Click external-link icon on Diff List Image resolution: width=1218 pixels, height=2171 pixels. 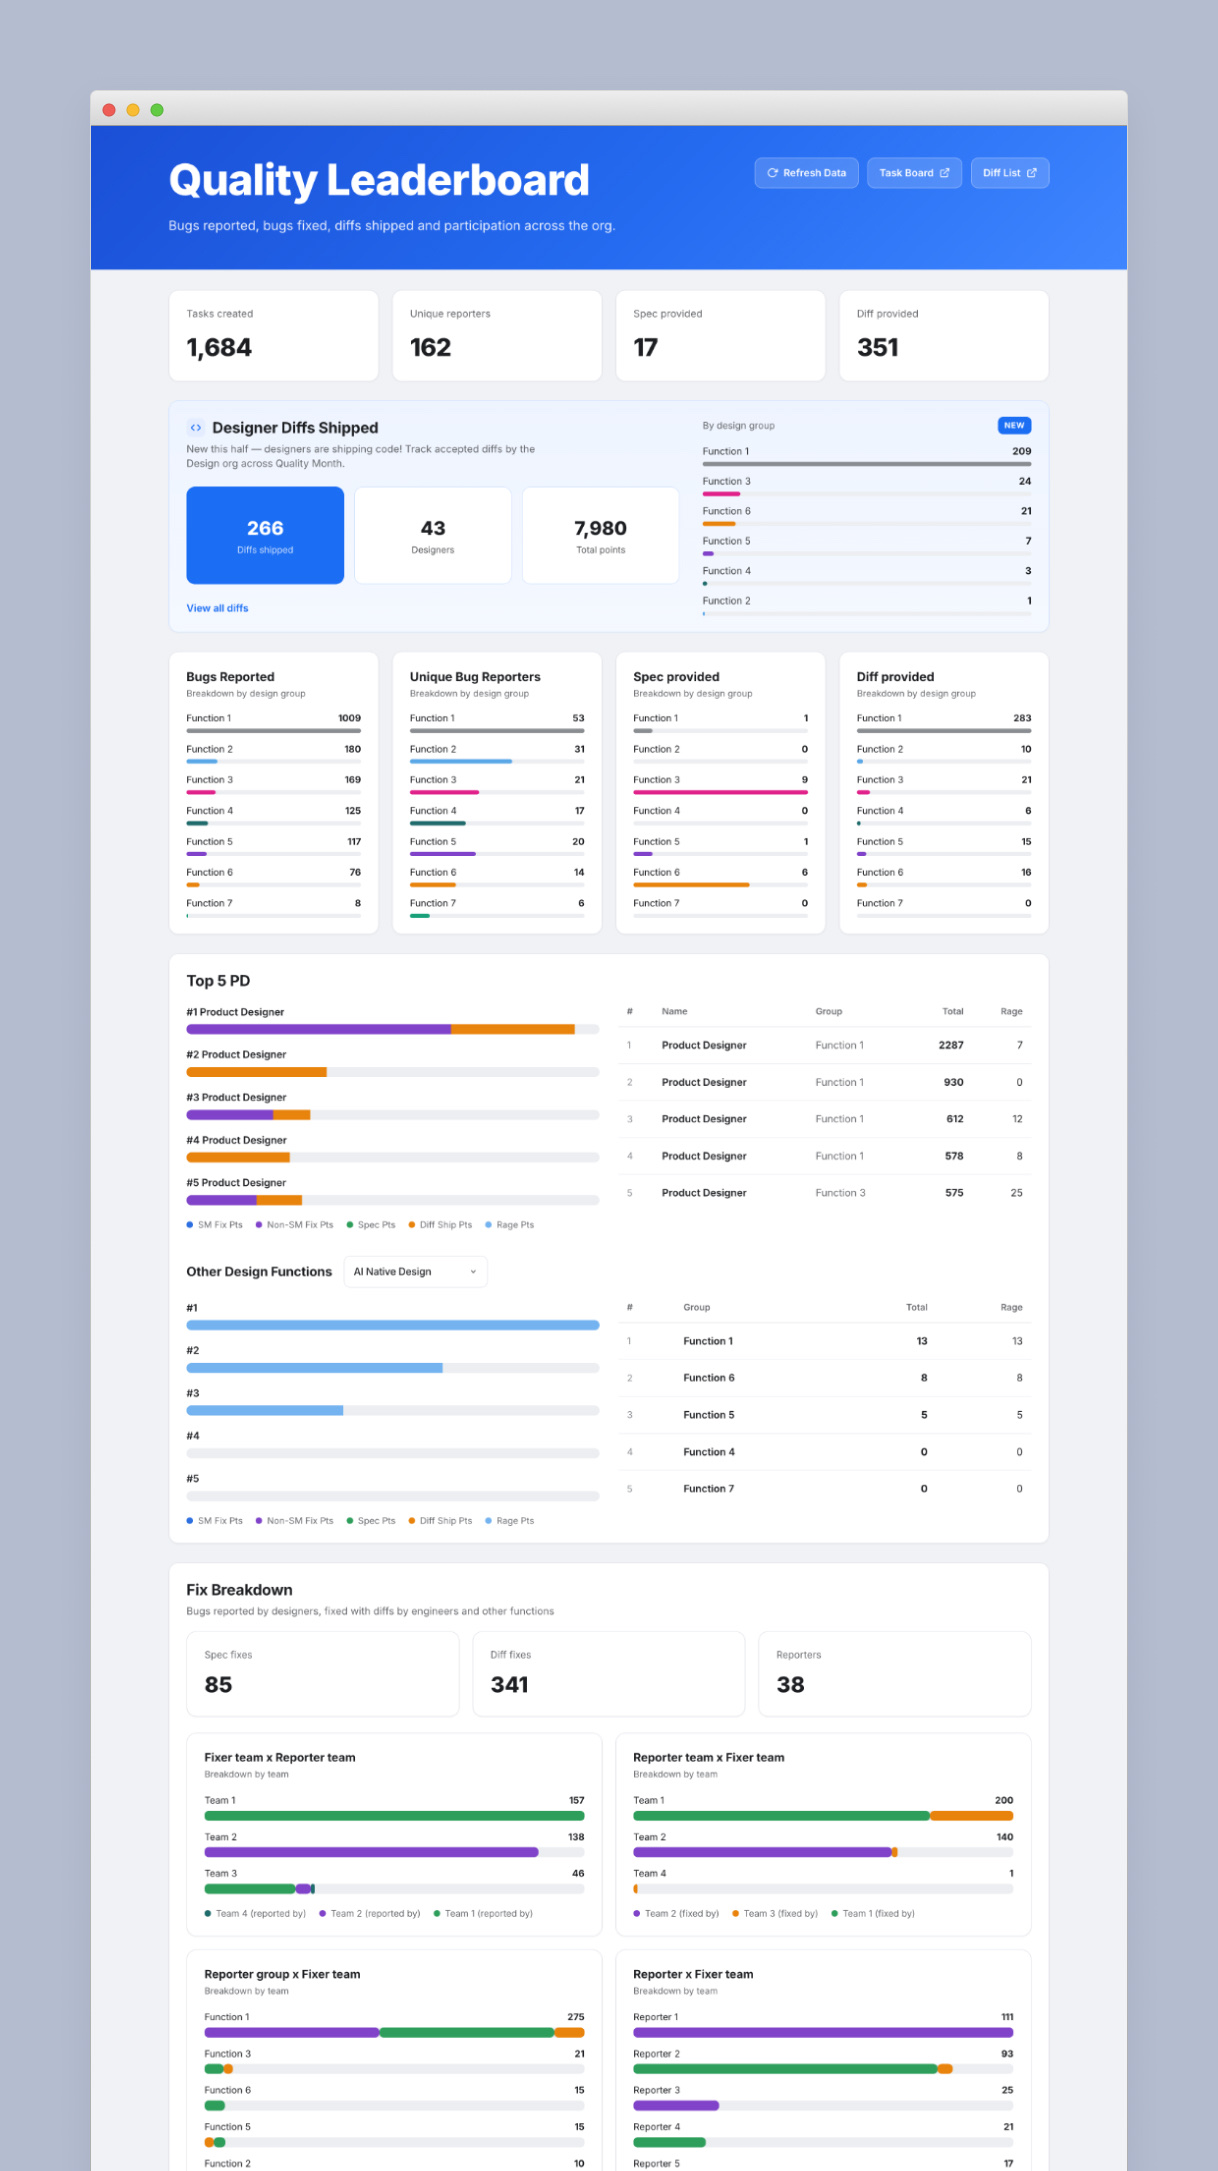(x=1032, y=173)
